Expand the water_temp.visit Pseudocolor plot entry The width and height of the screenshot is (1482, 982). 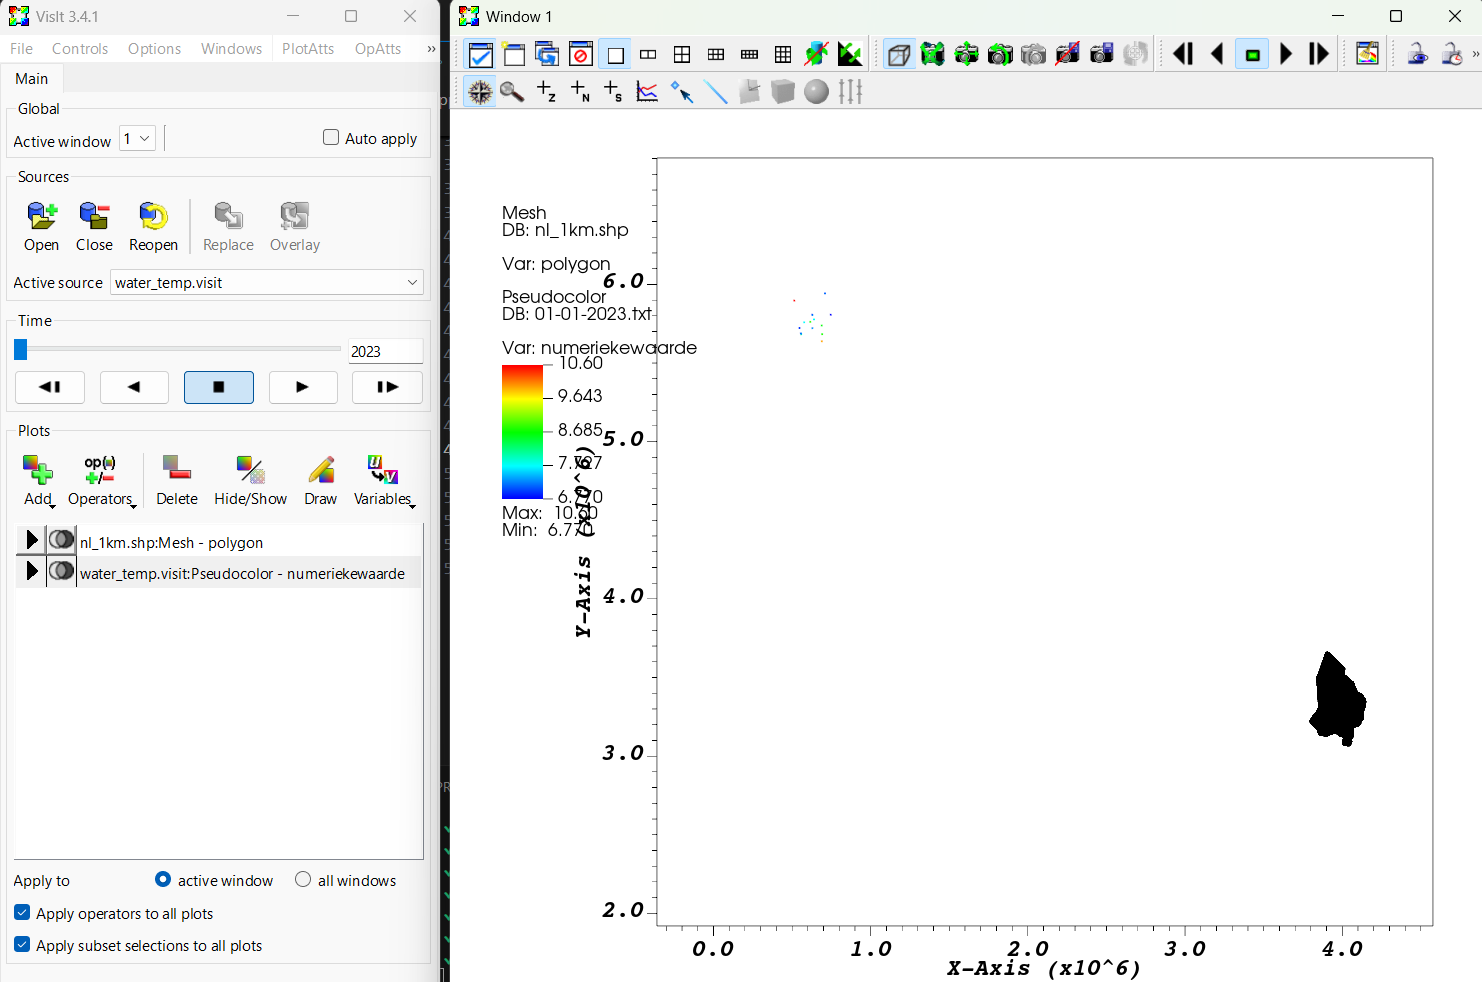[31, 571]
